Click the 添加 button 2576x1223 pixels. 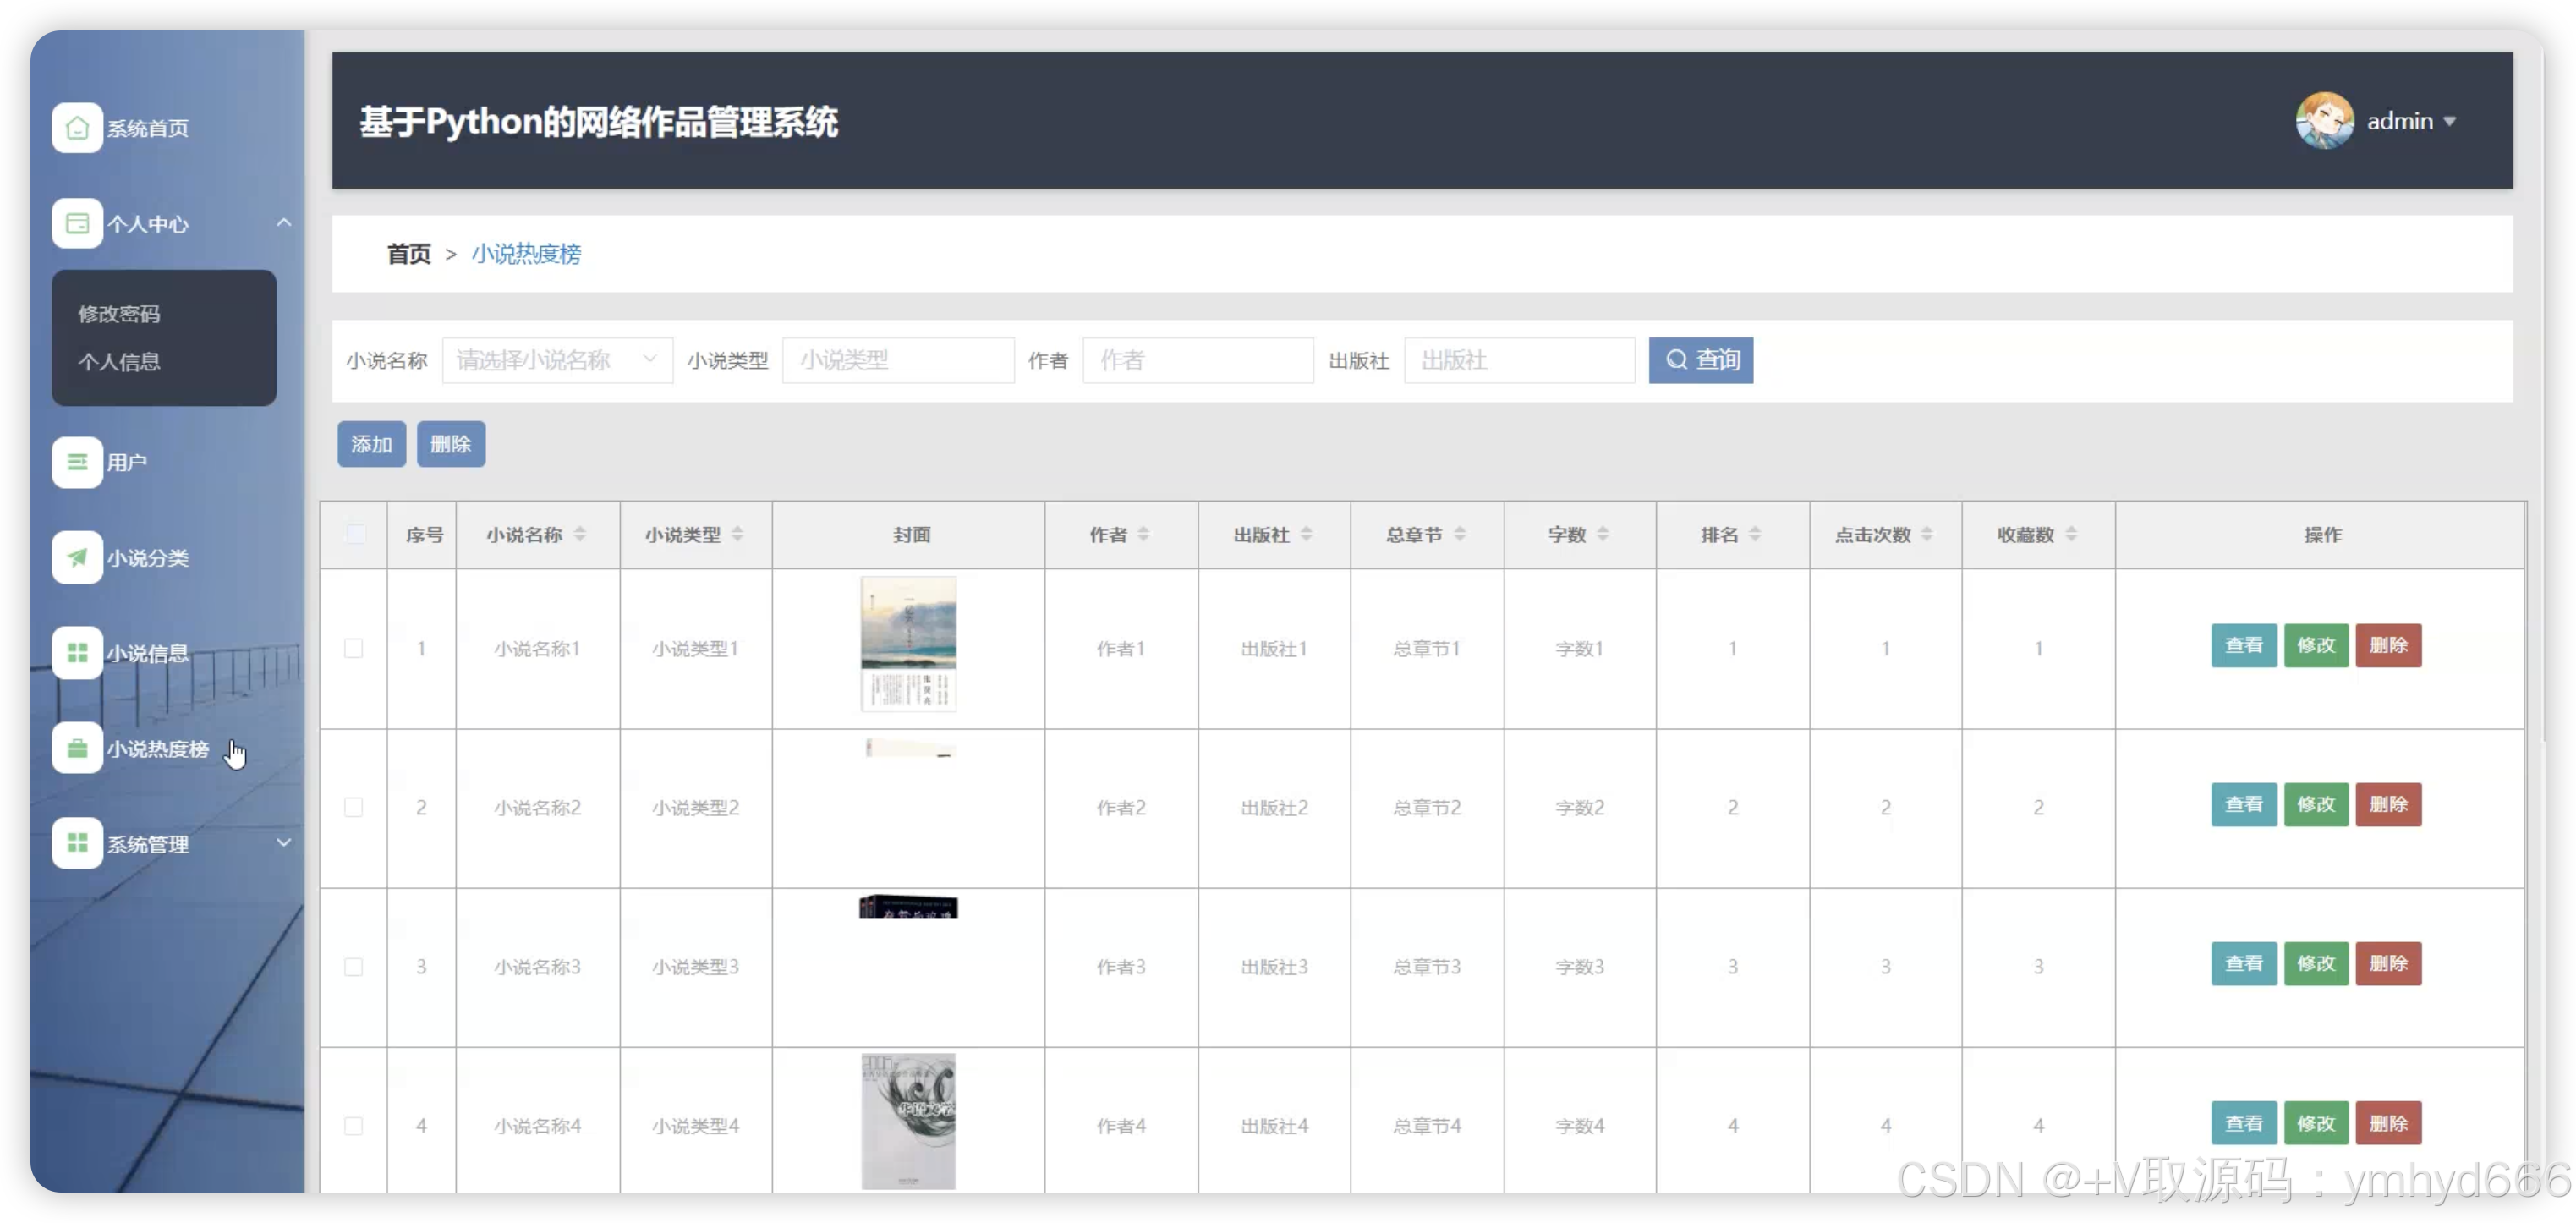click(371, 444)
